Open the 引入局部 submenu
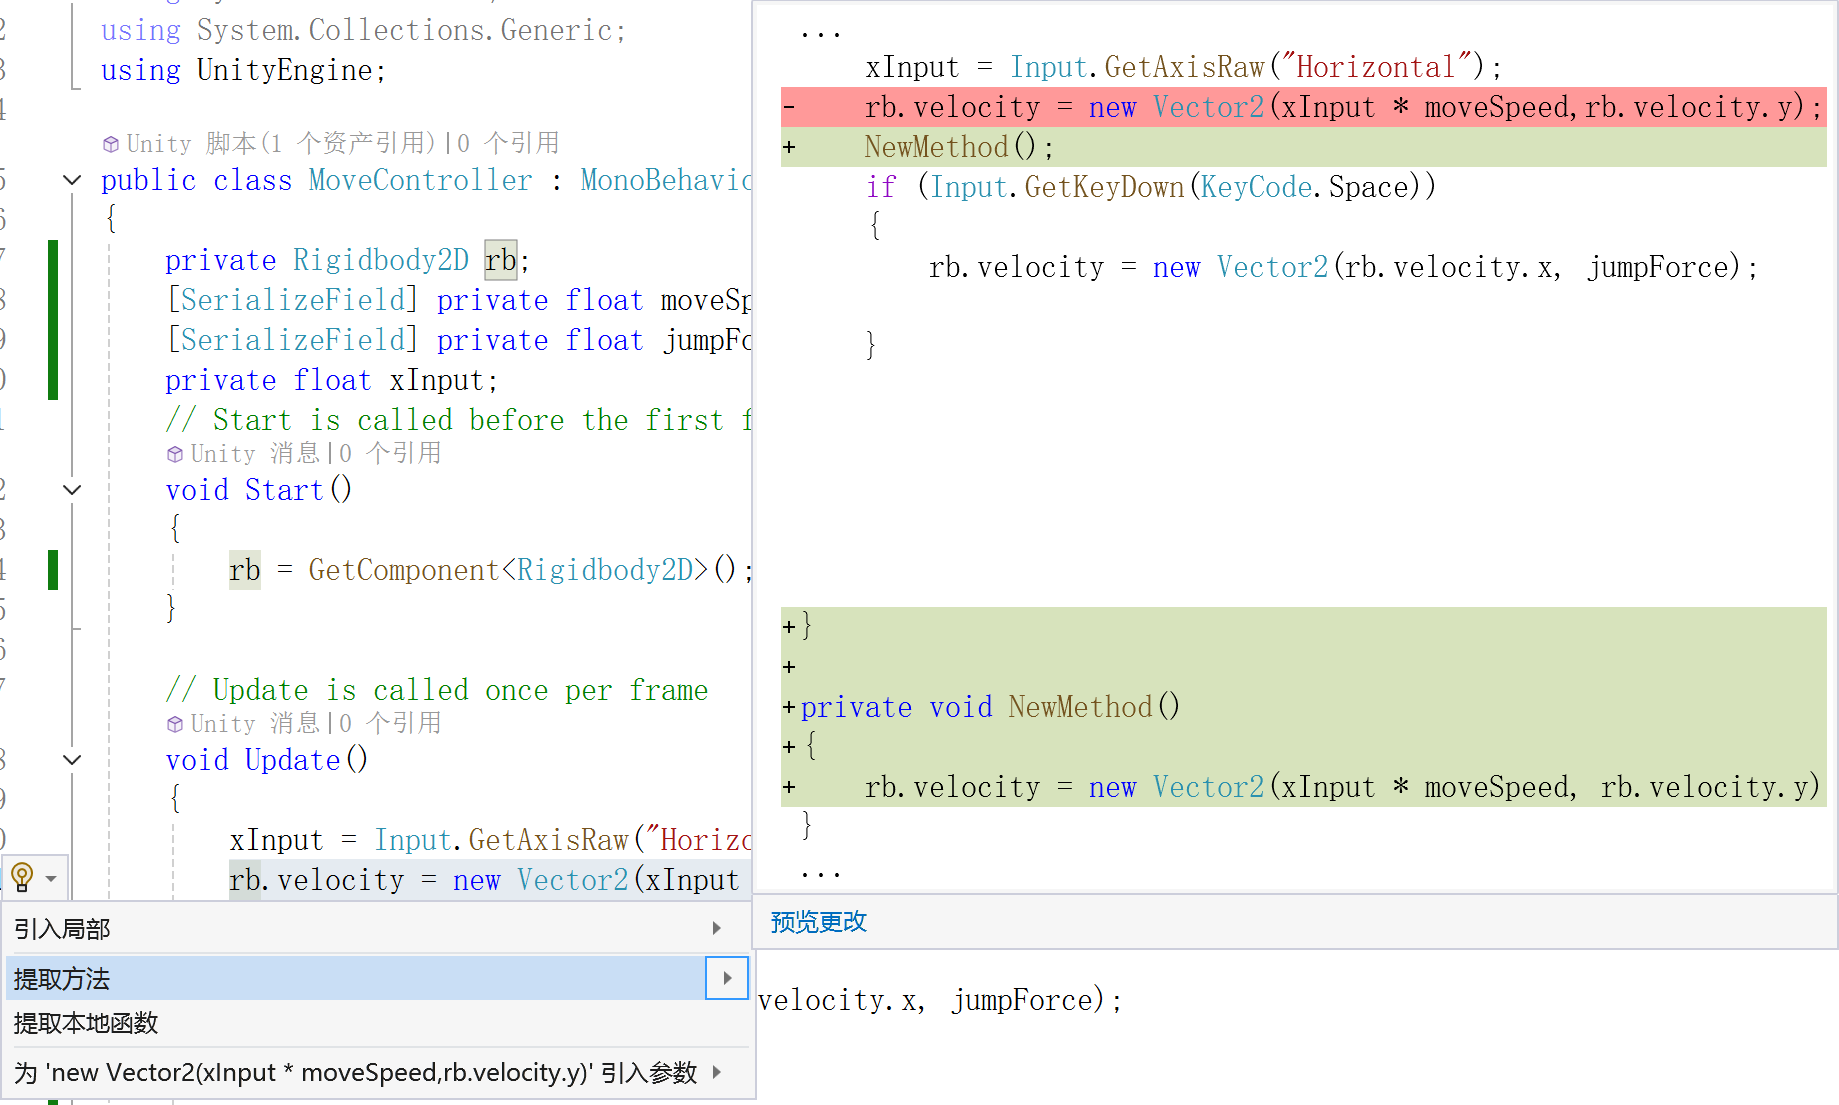This screenshot has width=1839, height=1105. point(377,929)
